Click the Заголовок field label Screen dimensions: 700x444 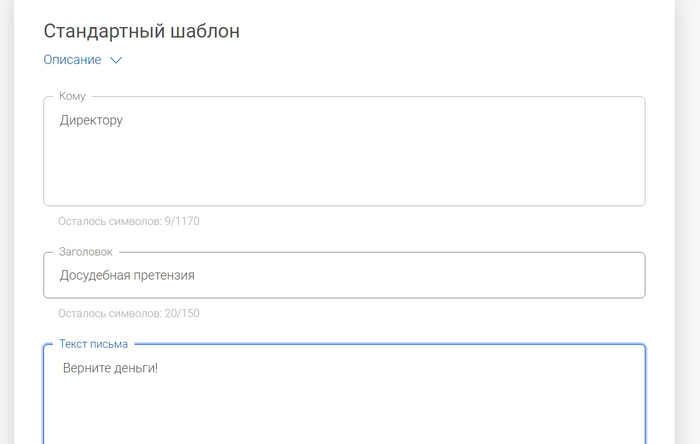point(85,252)
